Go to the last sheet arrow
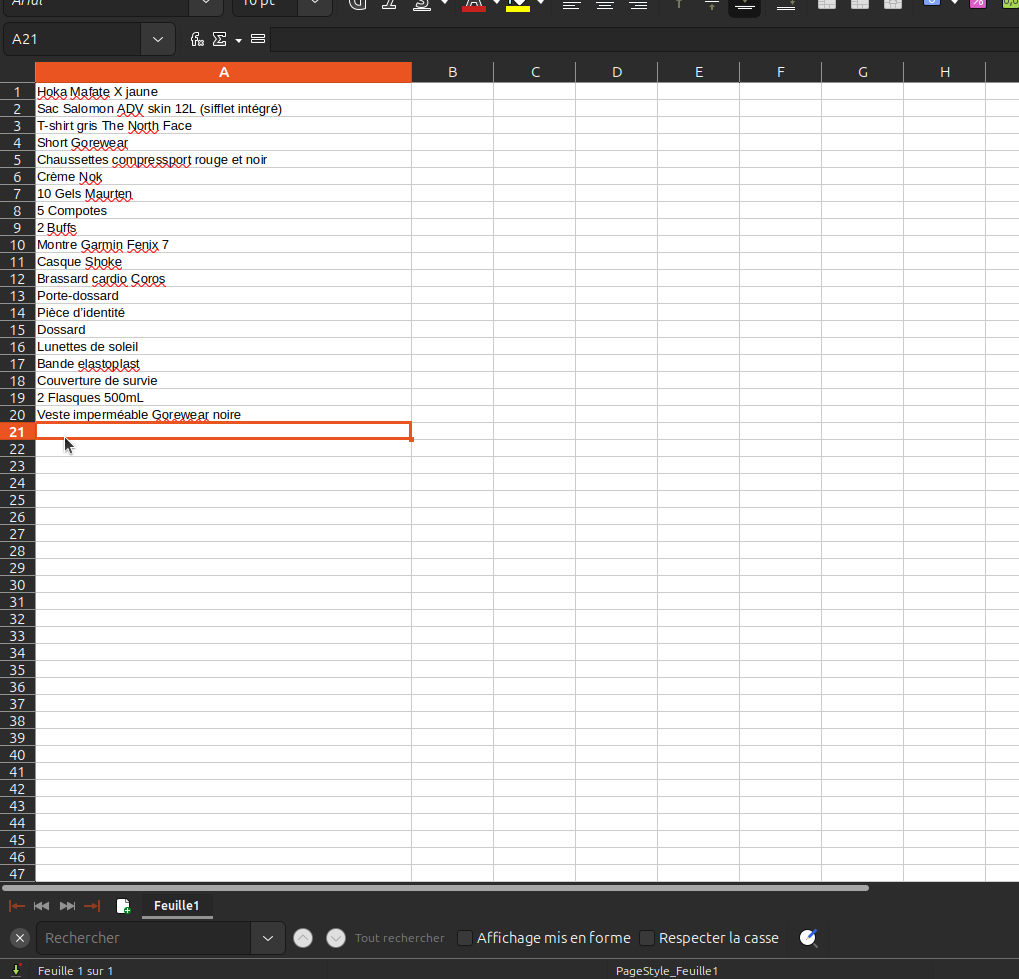The image size is (1019, 979). click(x=92, y=906)
